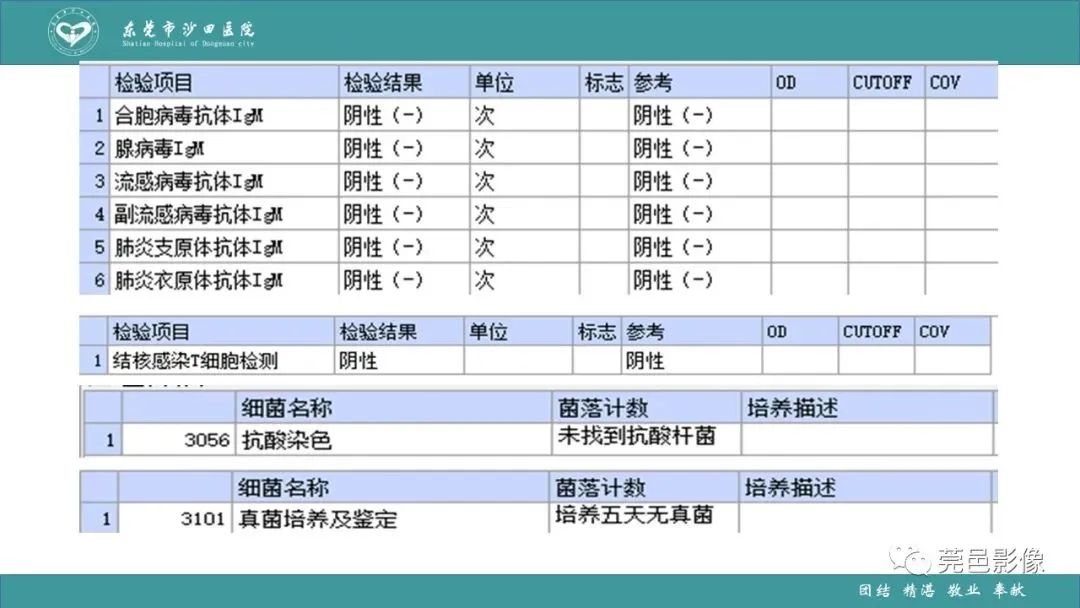Click the hospital name 东莞市沙田医院 title

[188, 29]
